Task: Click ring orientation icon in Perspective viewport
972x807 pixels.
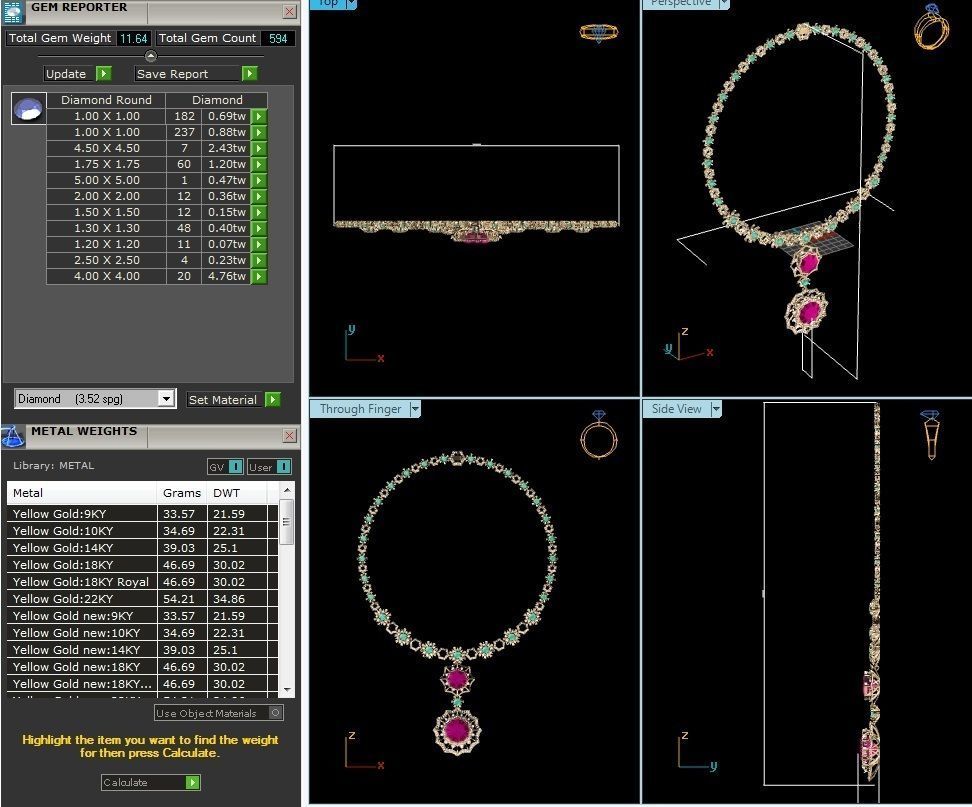Action: (931, 26)
